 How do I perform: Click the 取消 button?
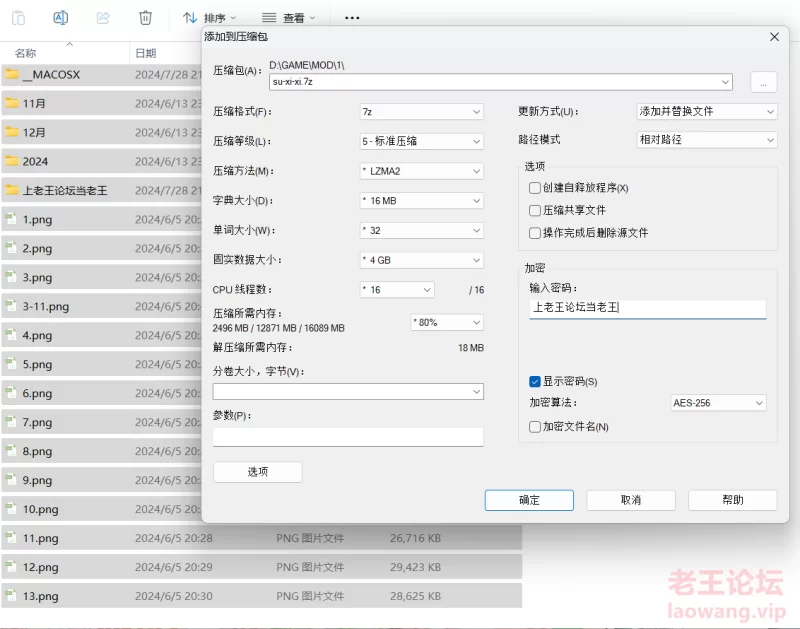point(631,500)
